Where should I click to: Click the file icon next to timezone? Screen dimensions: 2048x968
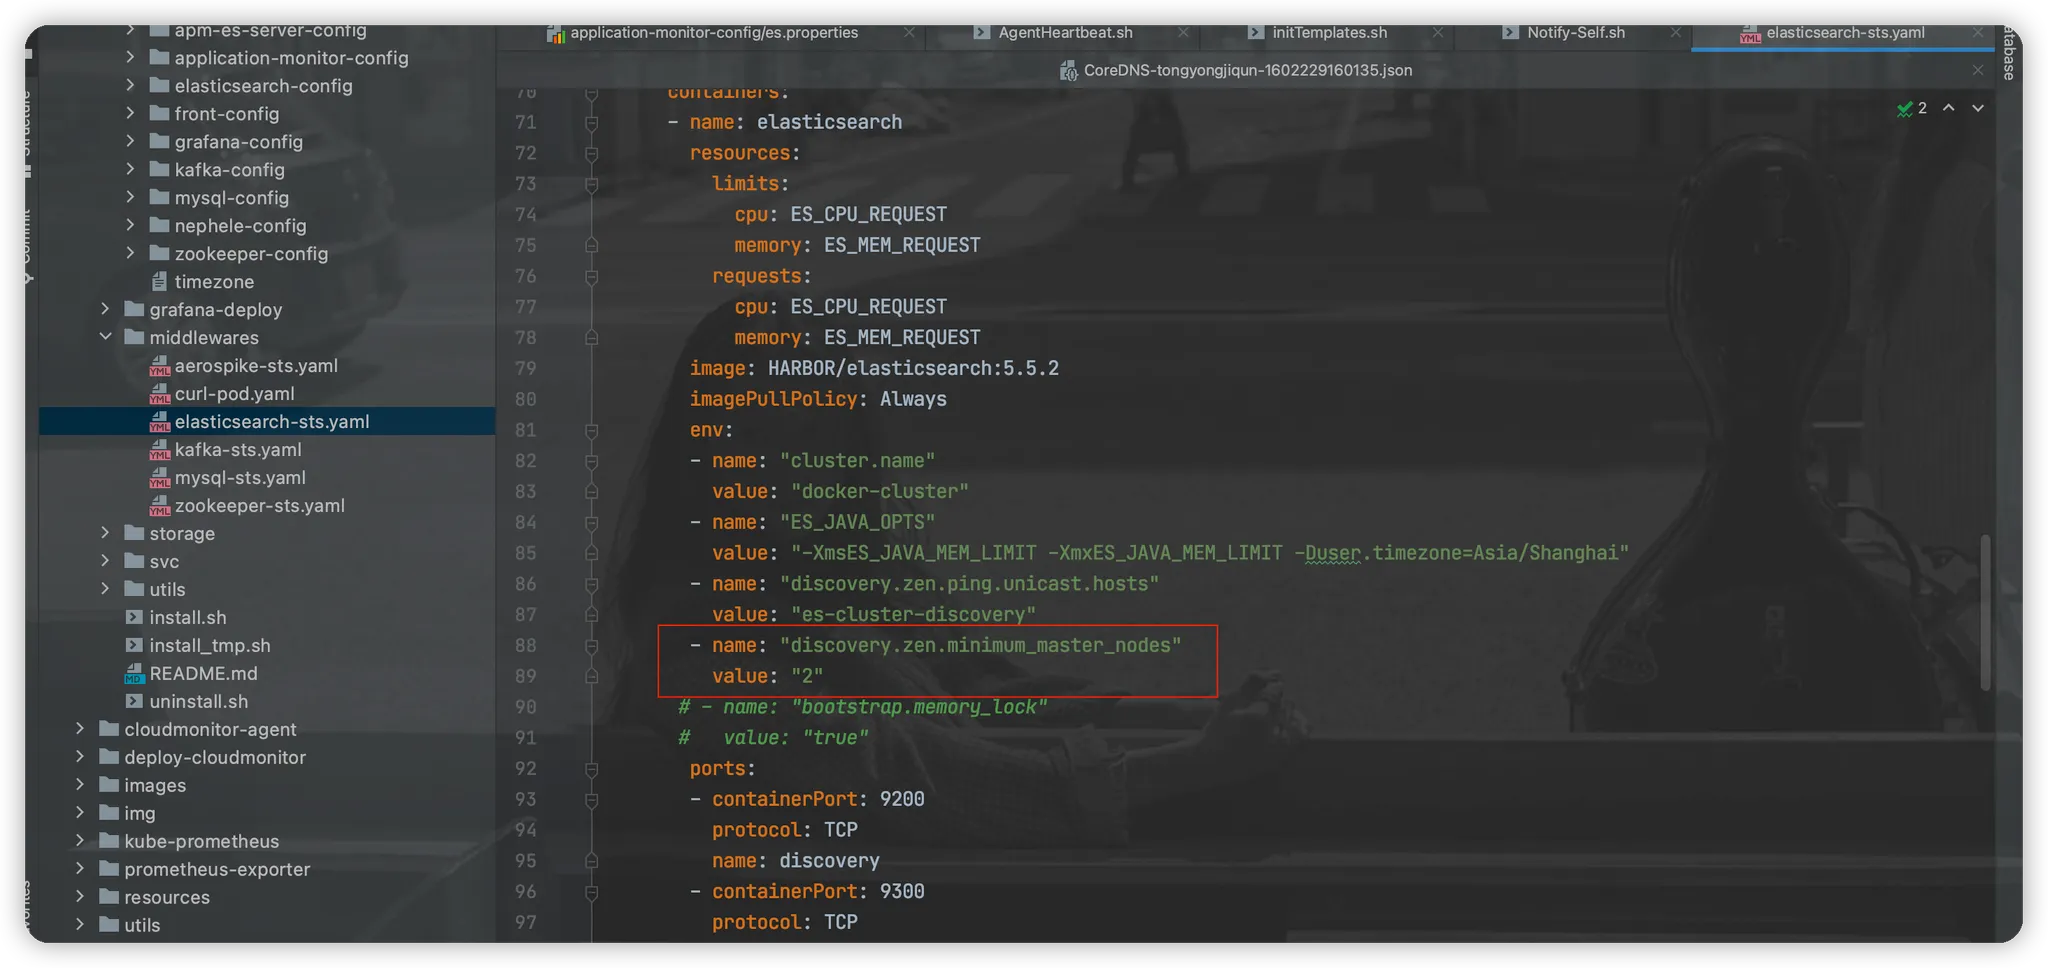pos(159,282)
